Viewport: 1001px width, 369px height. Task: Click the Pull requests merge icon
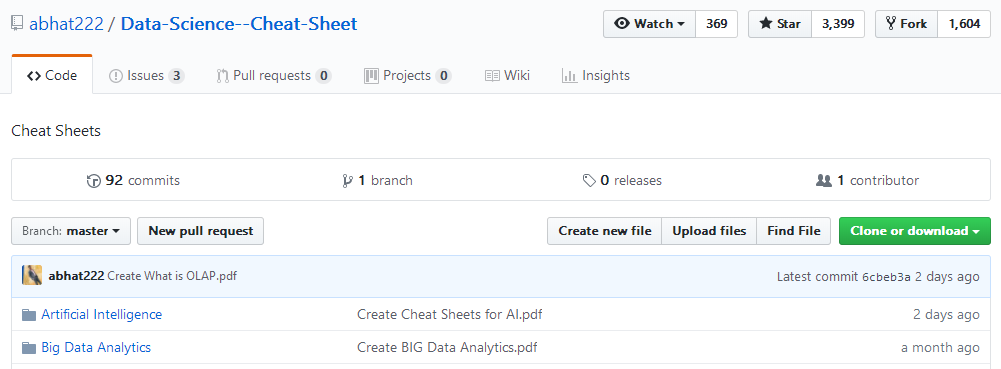coord(222,76)
